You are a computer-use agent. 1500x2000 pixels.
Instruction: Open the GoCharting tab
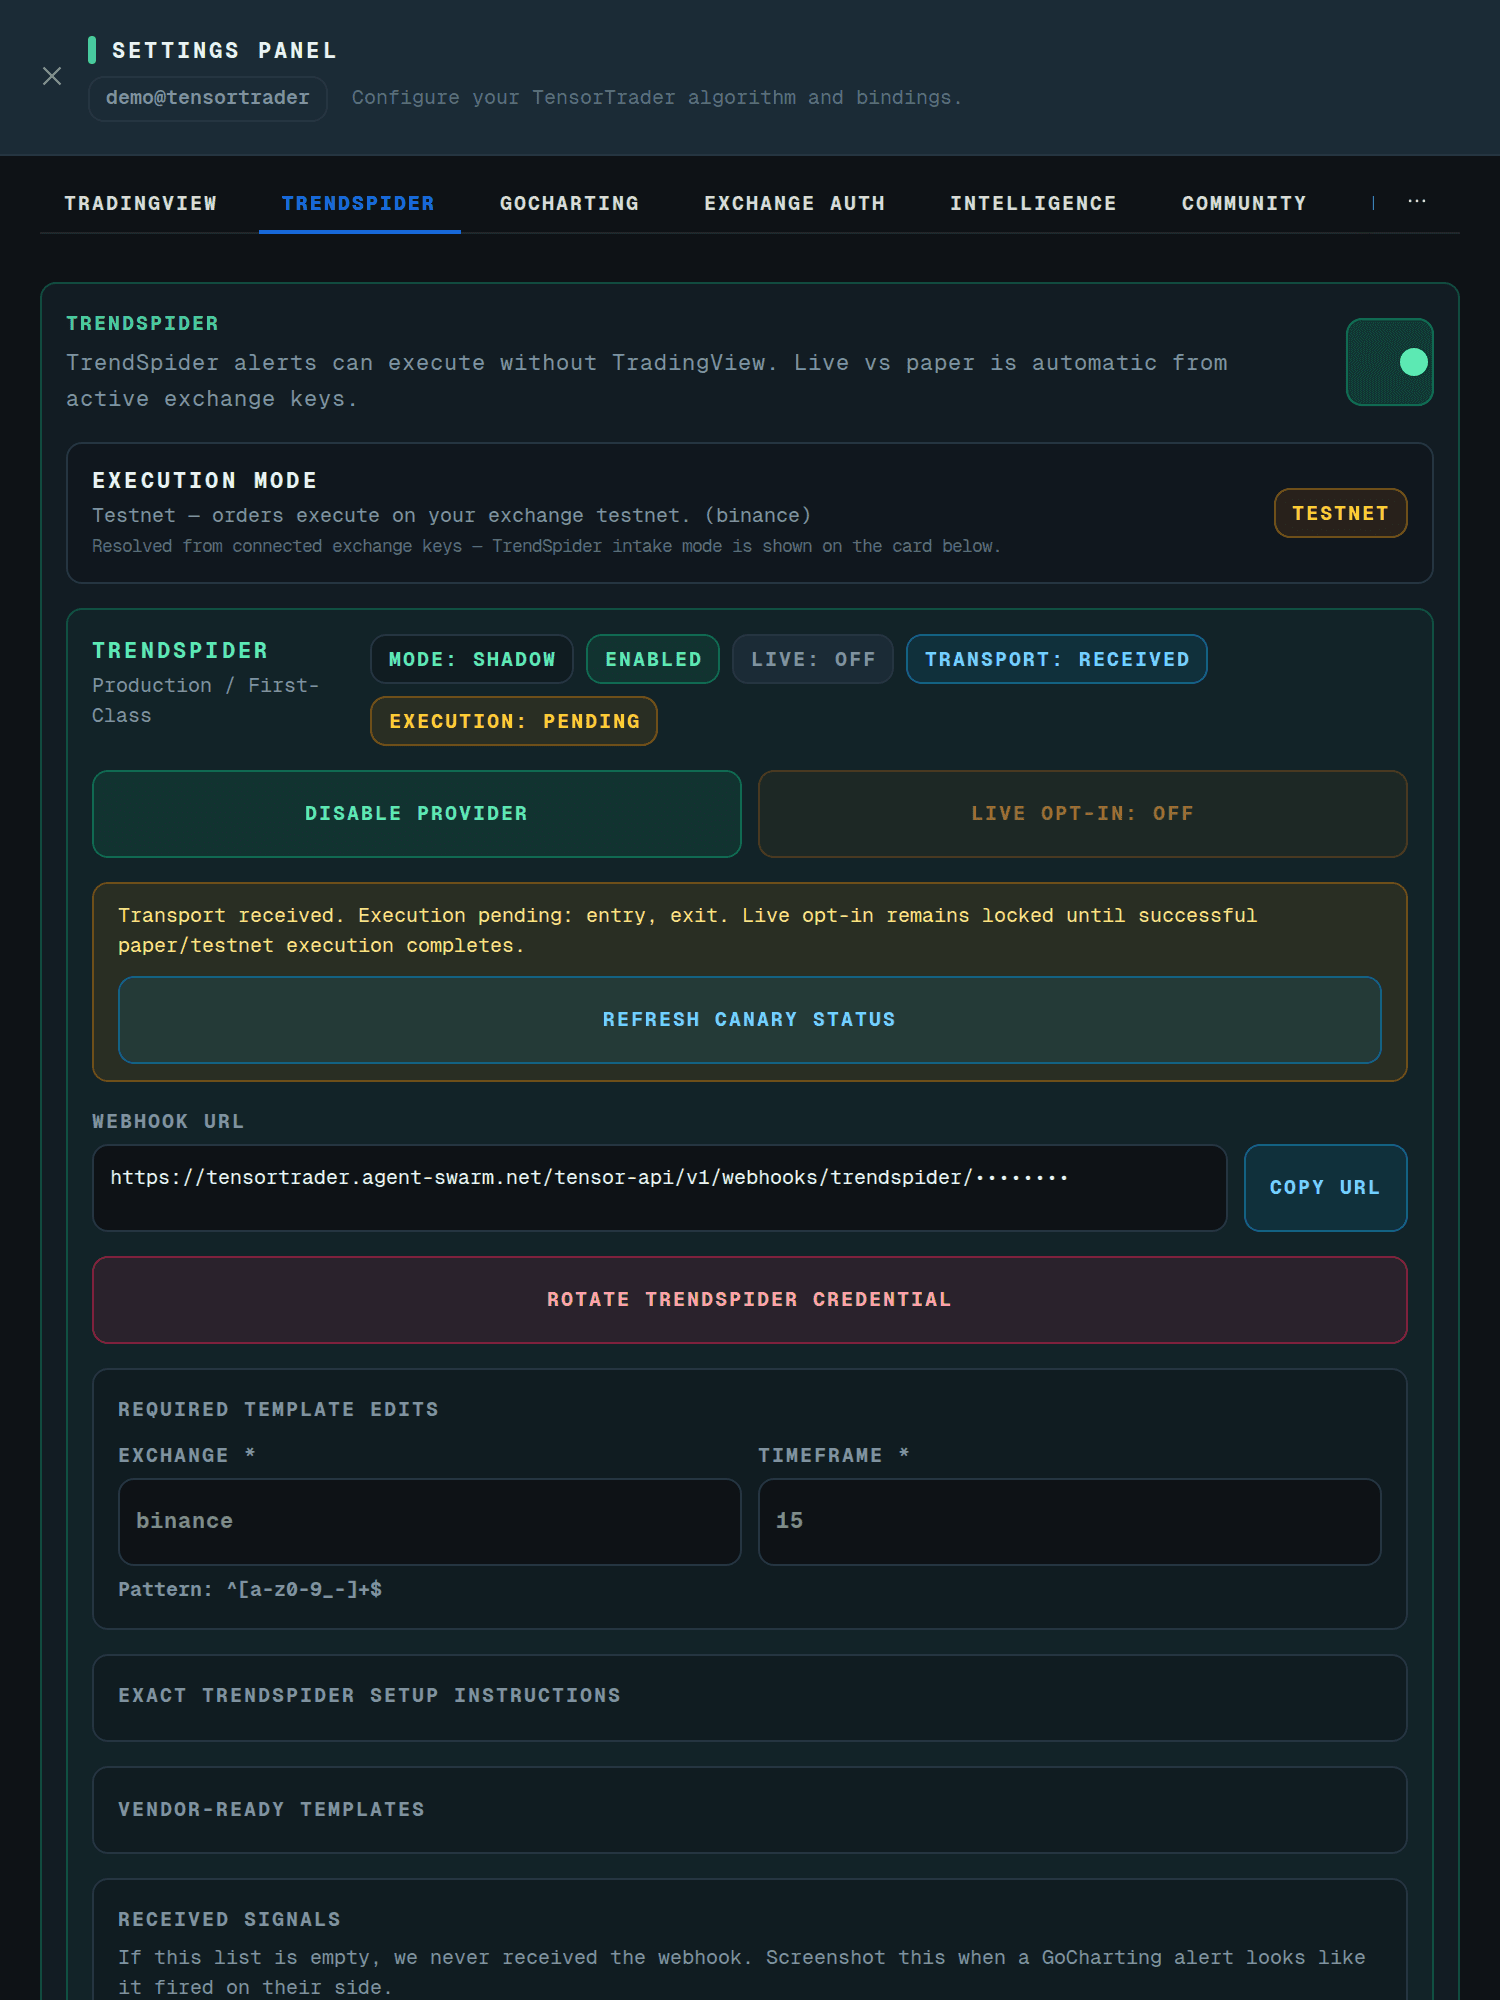570,203
